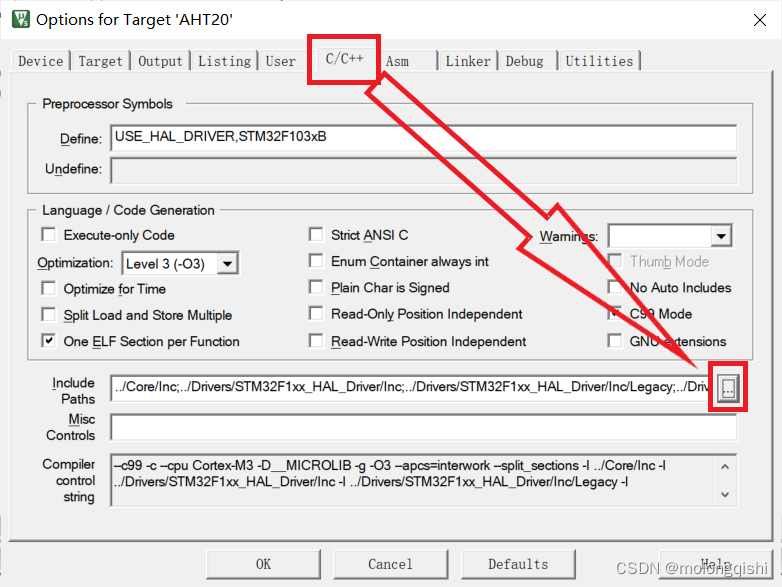Click the Undefine input field
Screen dimensions: 782x587
423,171
